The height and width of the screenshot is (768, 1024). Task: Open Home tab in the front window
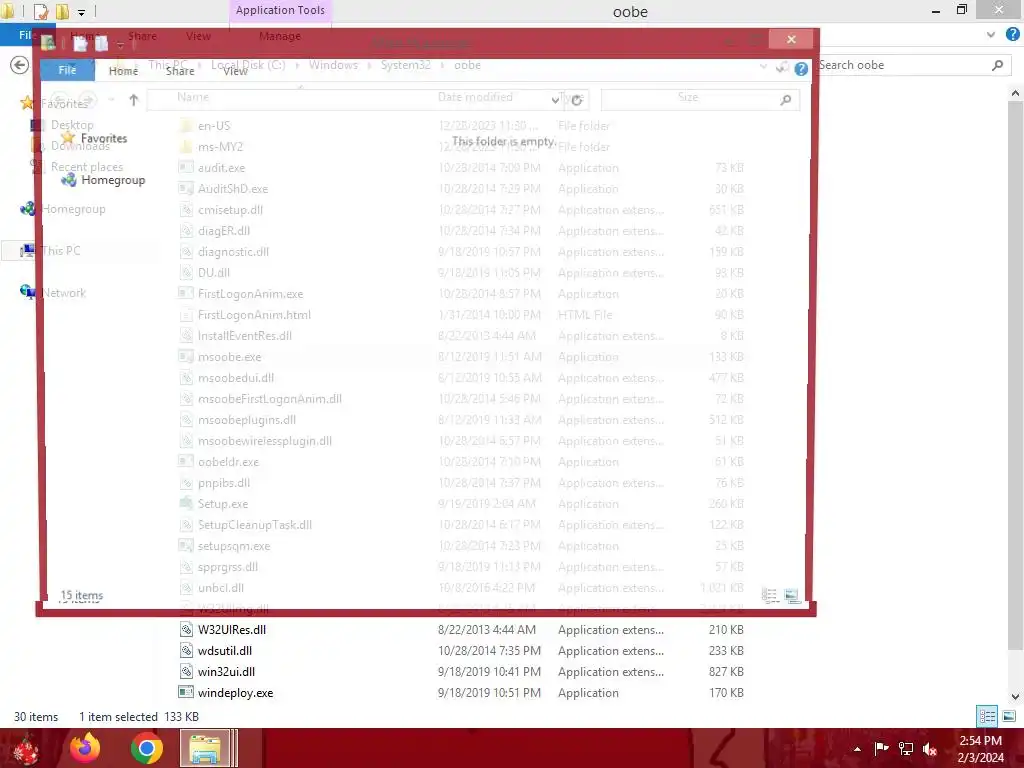pyautogui.click(x=123, y=71)
